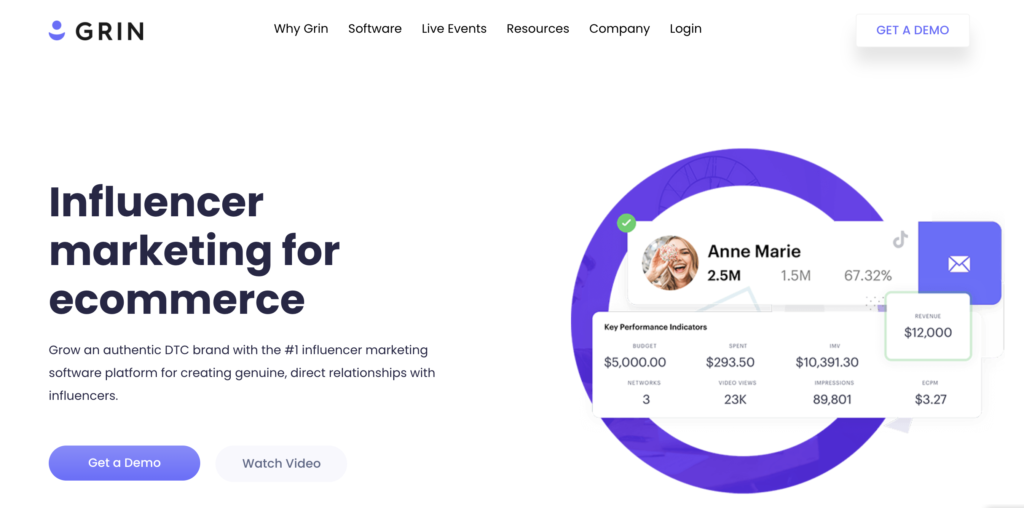Open the Software menu
This screenshot has width=1024, height=508.
[x=375, y=29]
